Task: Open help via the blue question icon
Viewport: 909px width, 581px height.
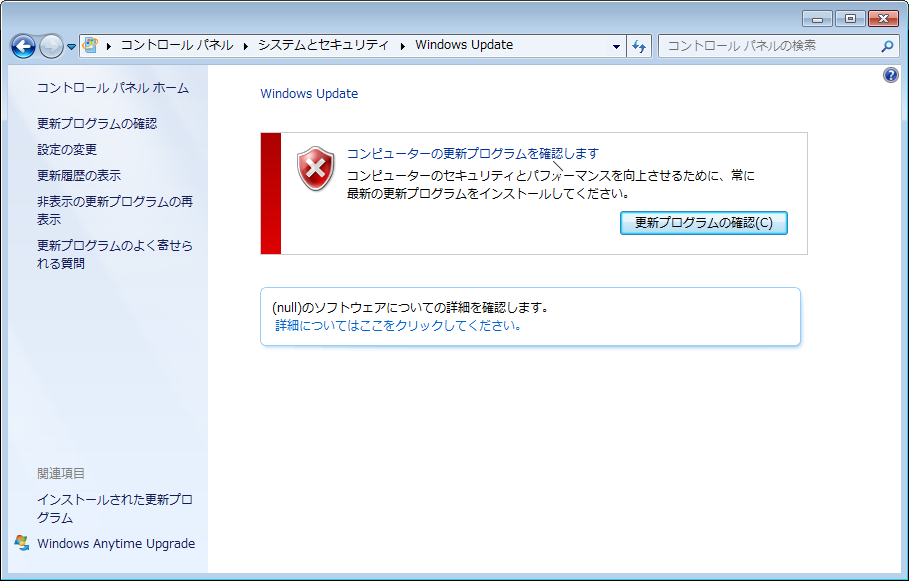Action: (890, 75)
